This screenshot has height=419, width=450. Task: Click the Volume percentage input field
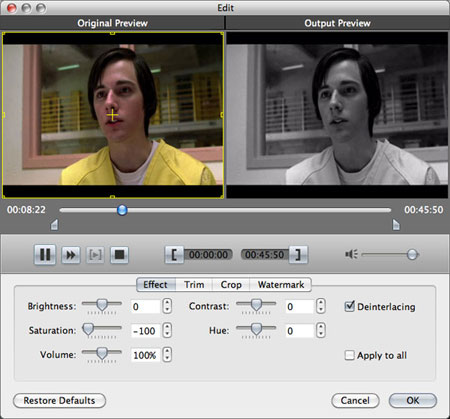[x=146, y=355]
